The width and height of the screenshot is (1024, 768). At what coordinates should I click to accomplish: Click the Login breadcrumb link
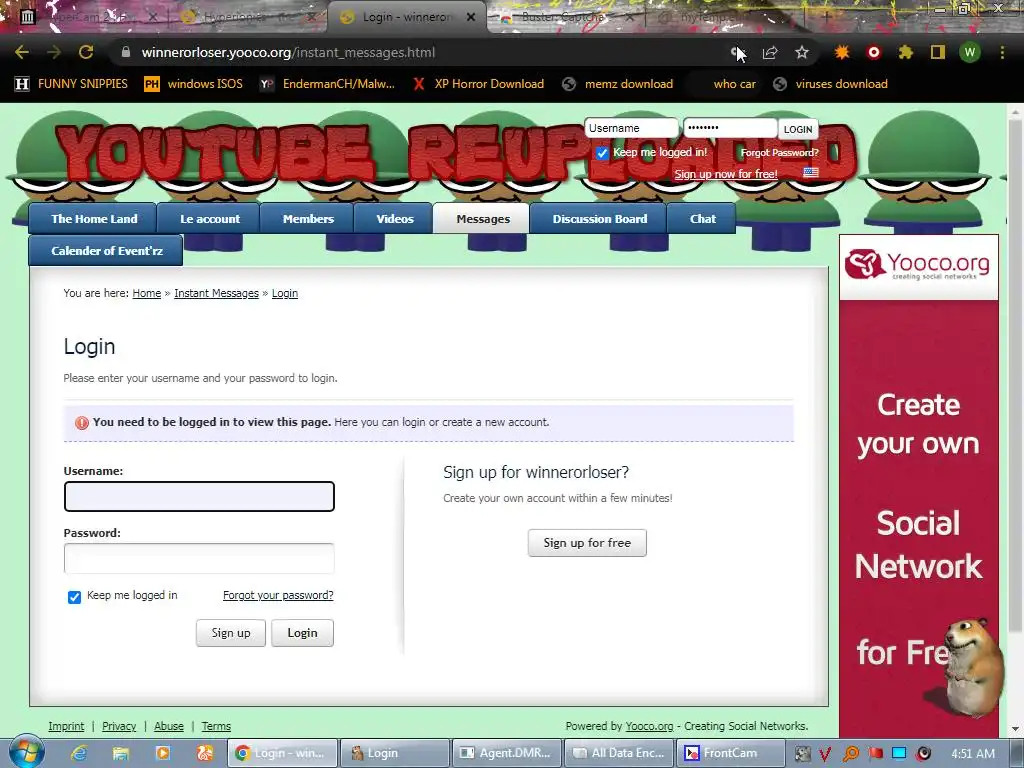pos(285,293)
